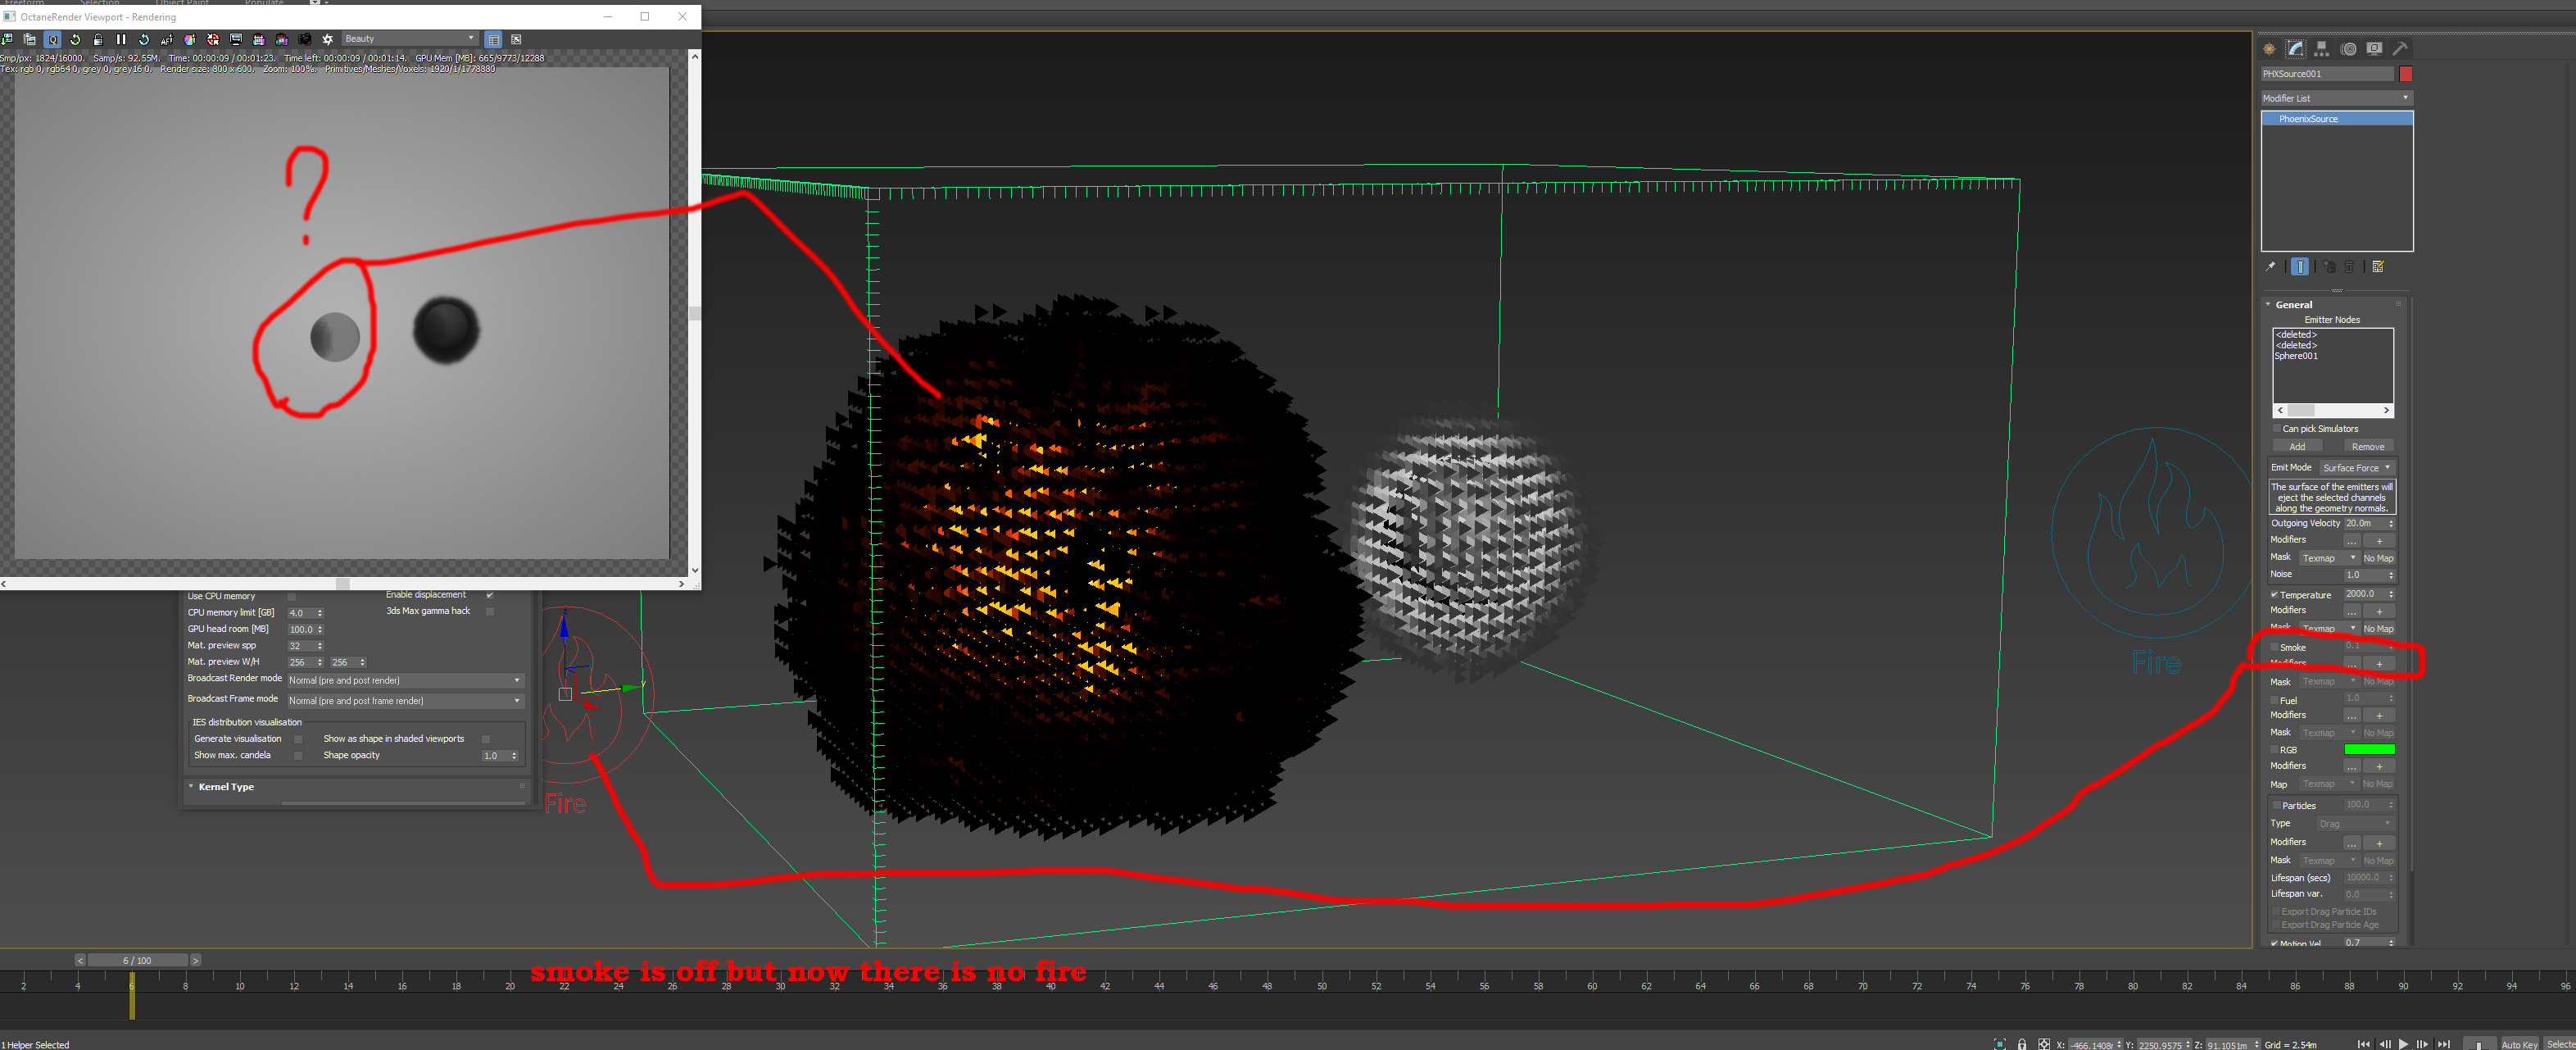
Task: Click the lock viewport icon
Action: (x=98, y=40)
